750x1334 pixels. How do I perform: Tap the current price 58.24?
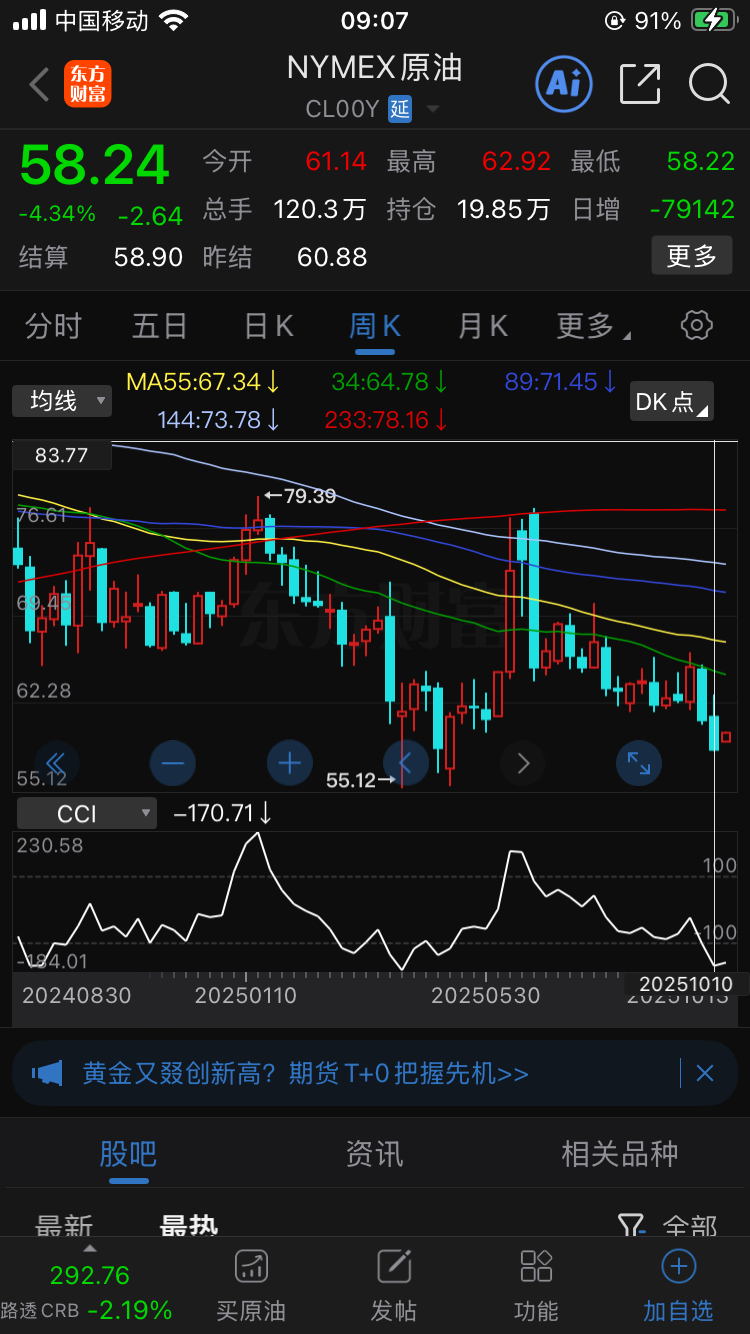click(x=95, y=166)
